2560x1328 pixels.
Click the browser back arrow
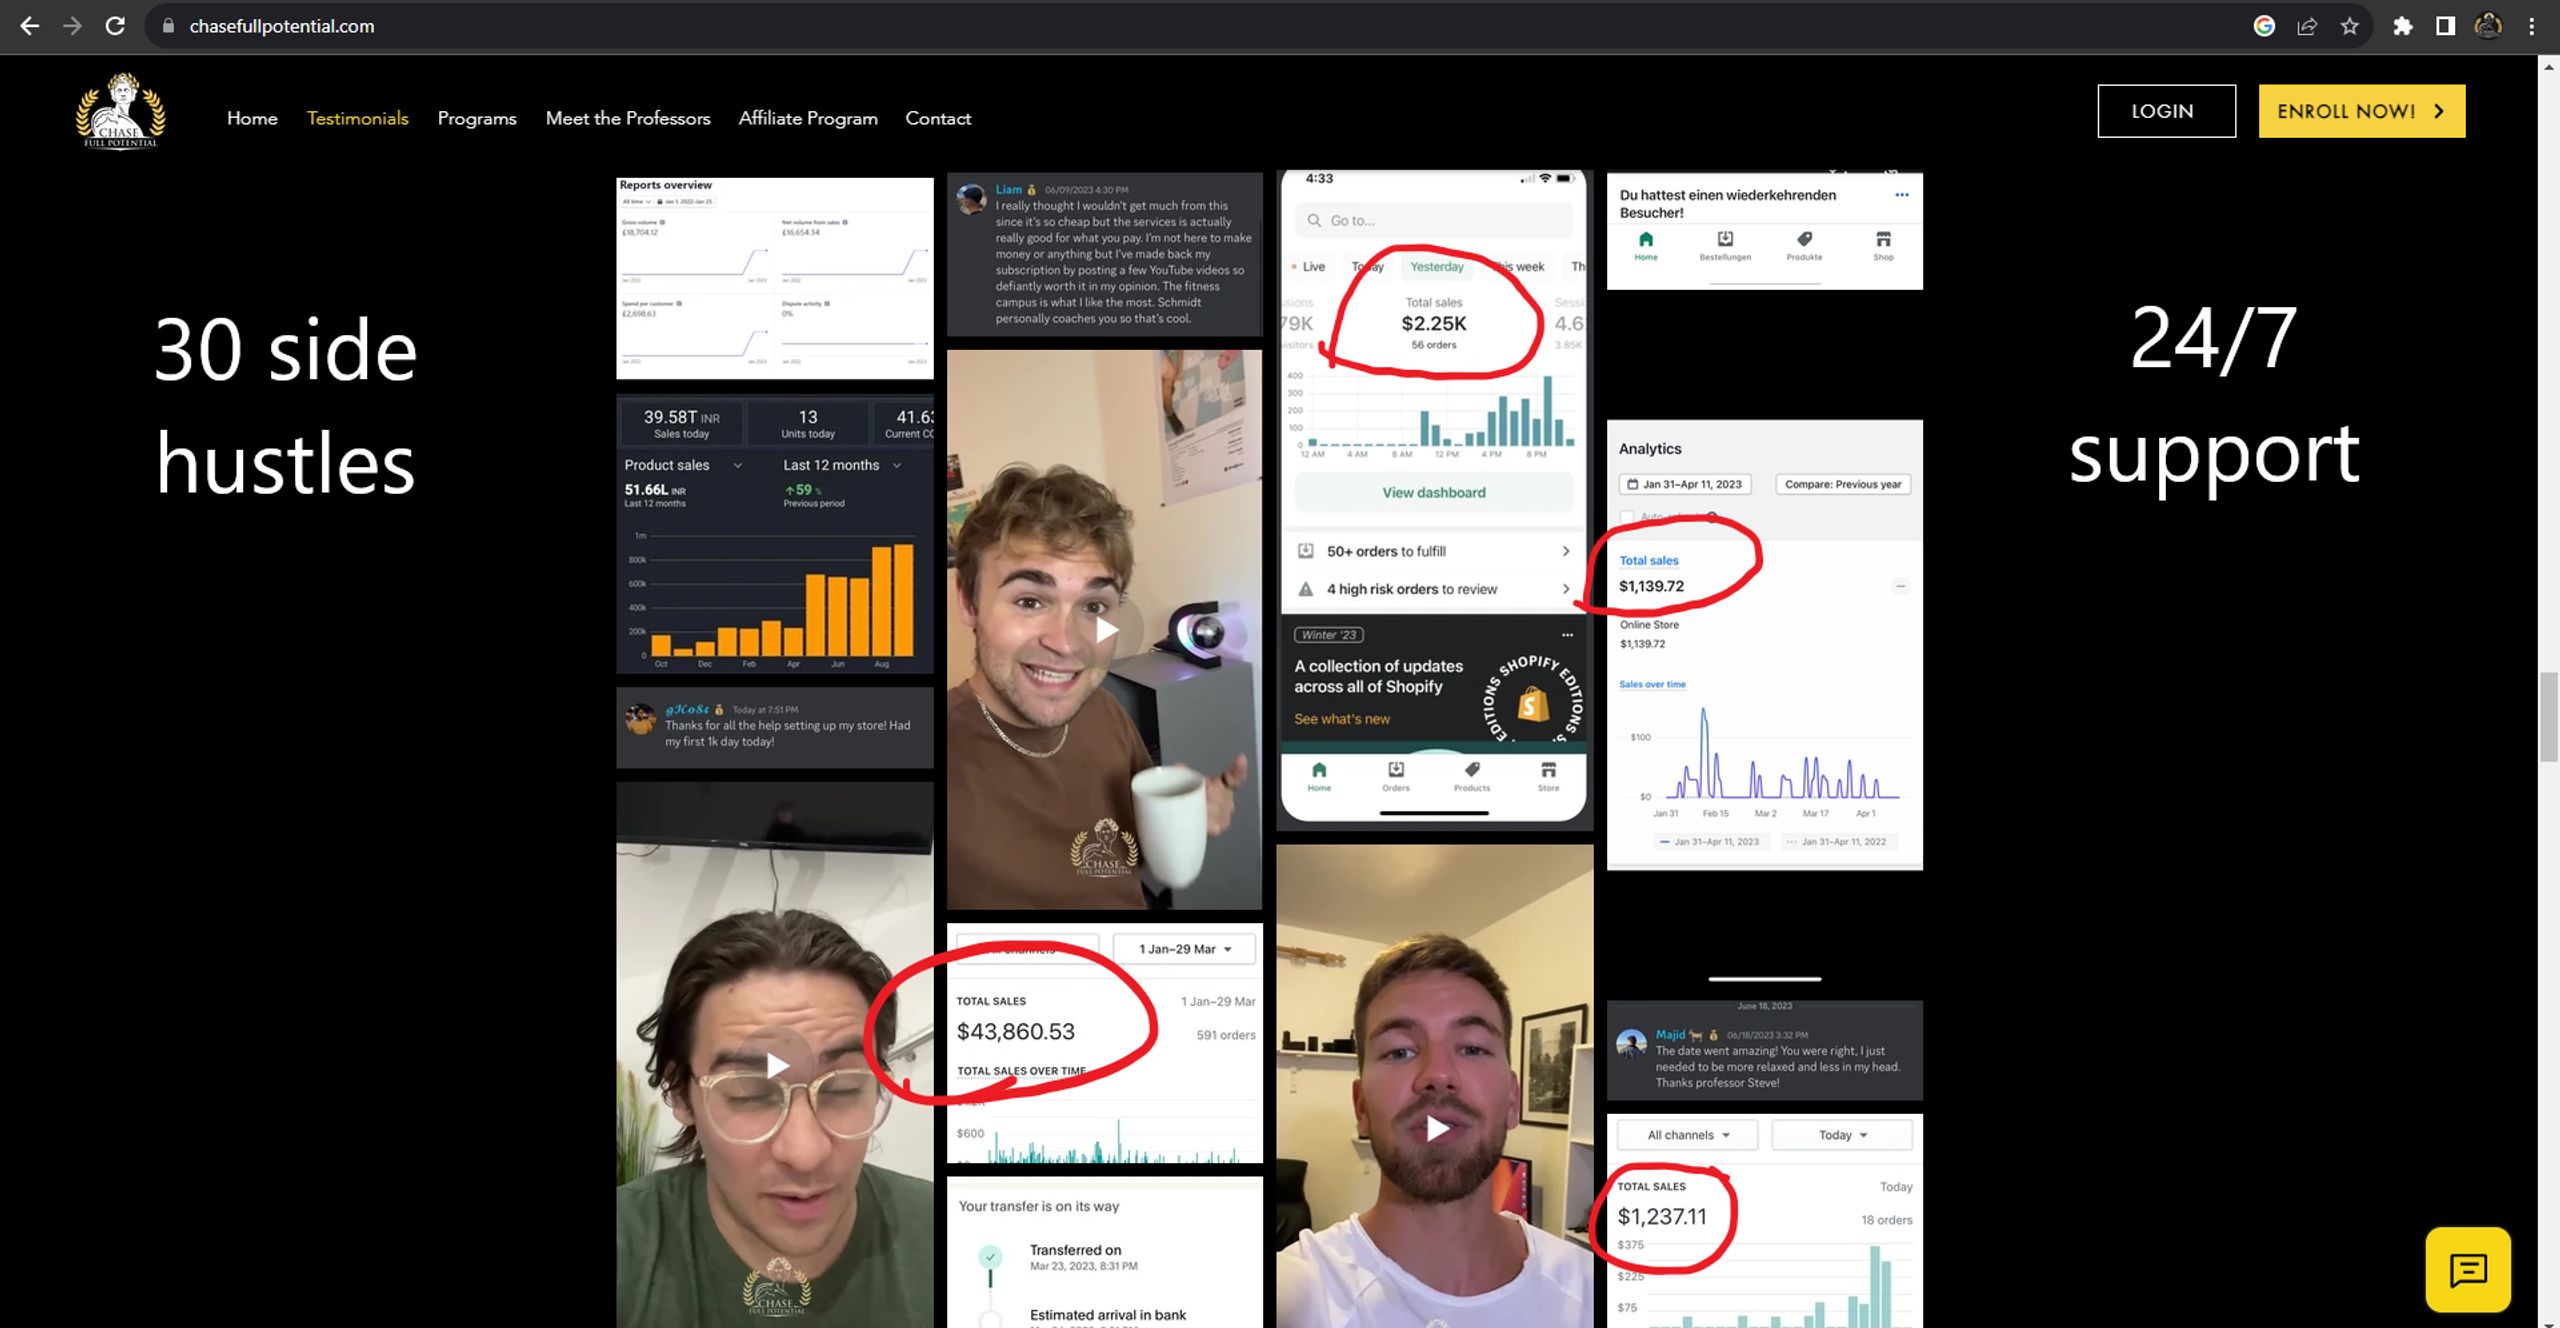(30, 26)
